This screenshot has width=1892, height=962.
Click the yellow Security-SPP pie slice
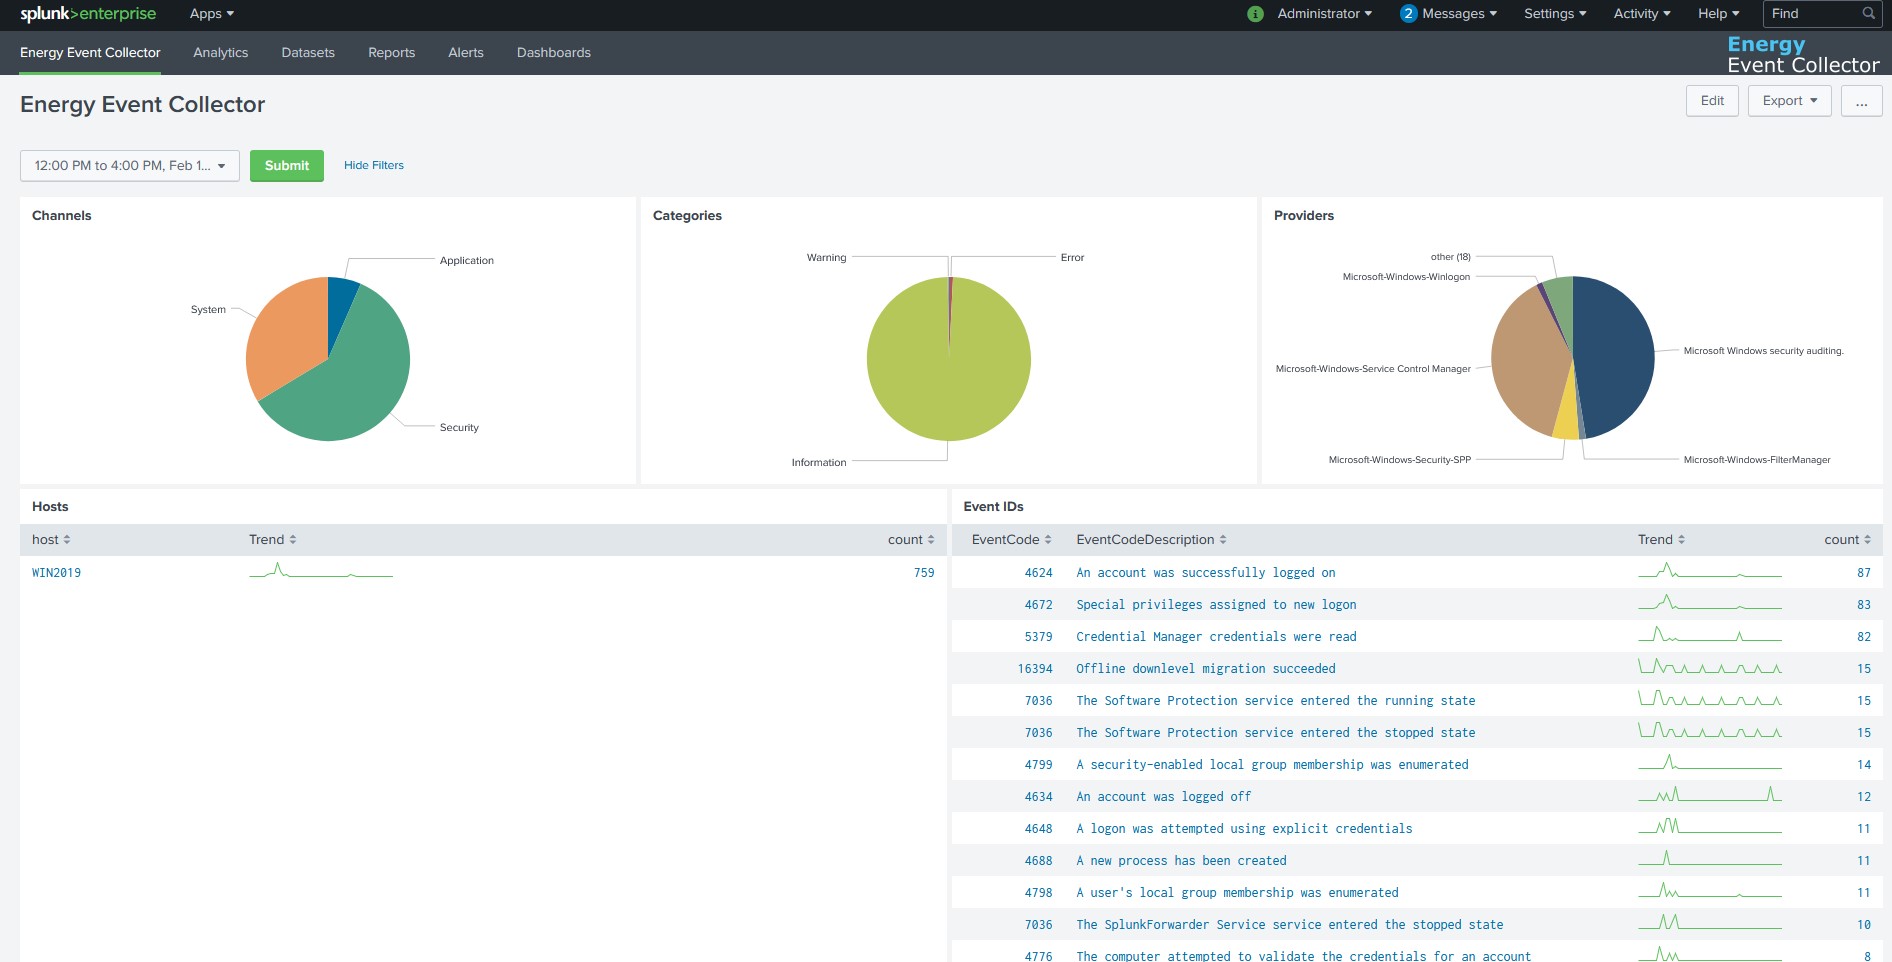pos(1567,420)
